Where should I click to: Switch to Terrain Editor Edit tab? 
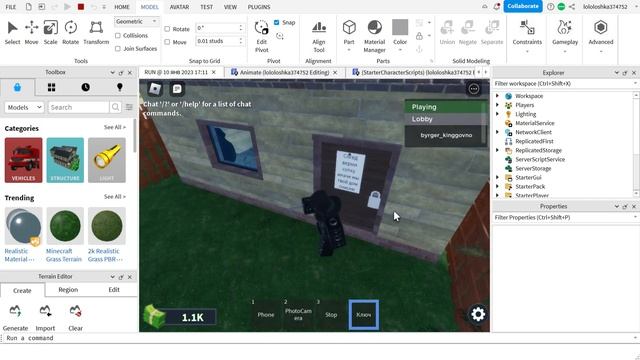pyautogui.click(x=114, y=290)
